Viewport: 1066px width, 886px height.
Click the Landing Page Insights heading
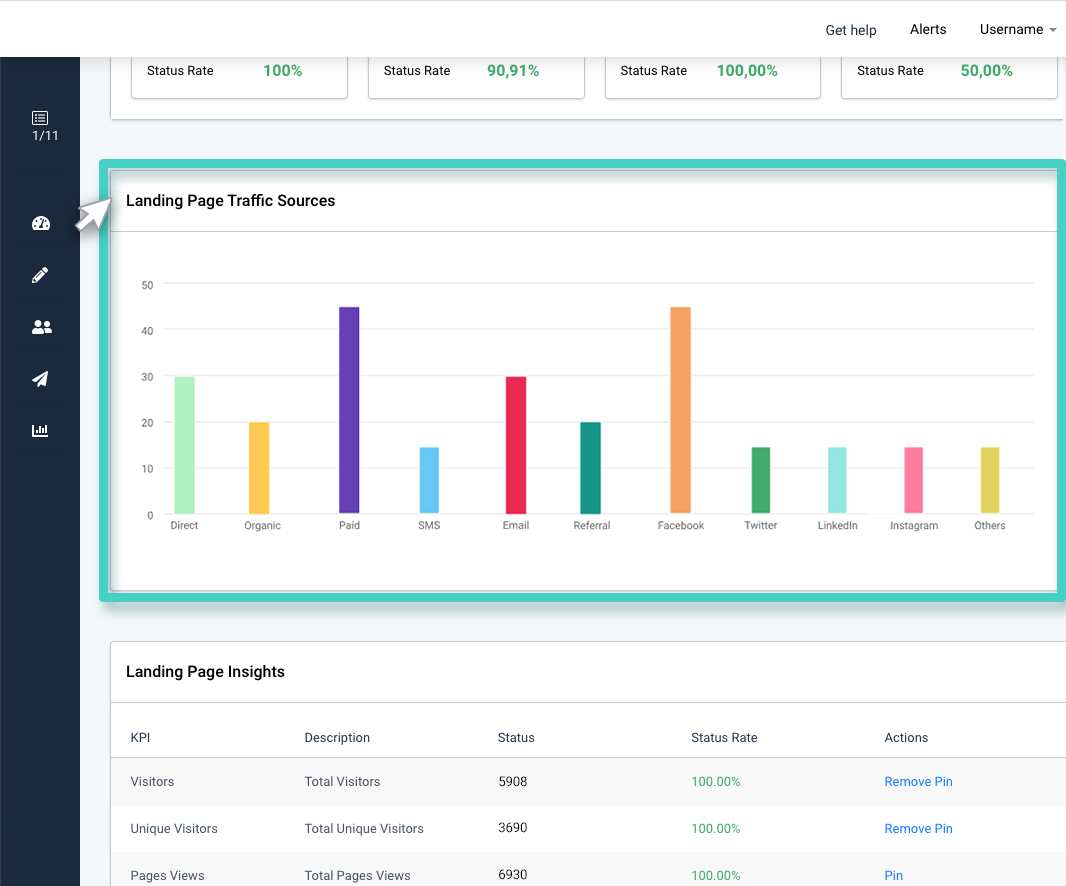pyautogui.click(x=205, y=672)
